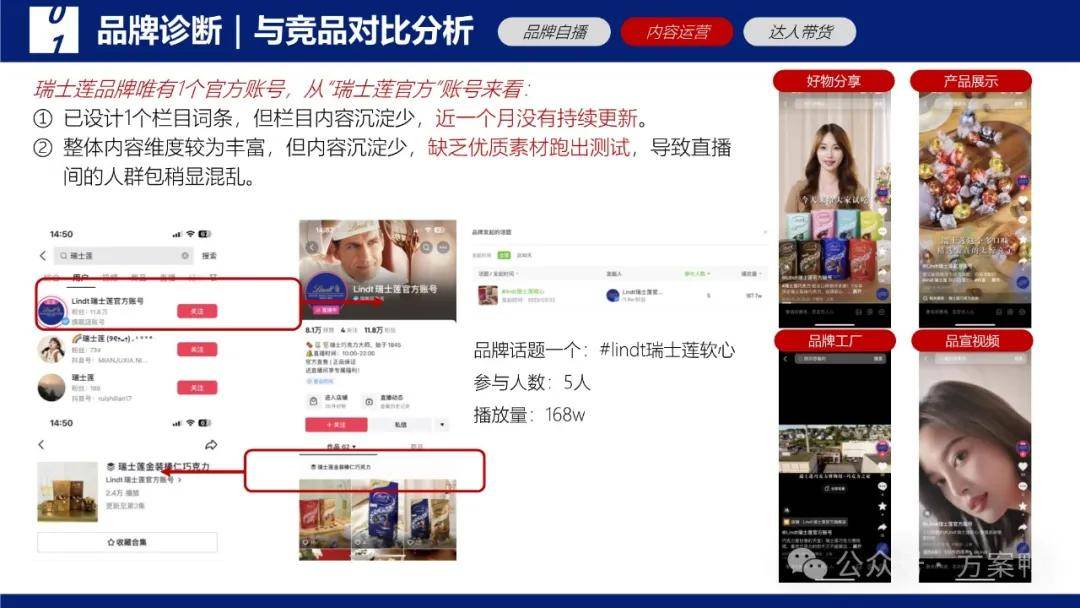1080x608 pixels.
Task: Focus the 瑞士莲 search input field
Action: point(124,255)
